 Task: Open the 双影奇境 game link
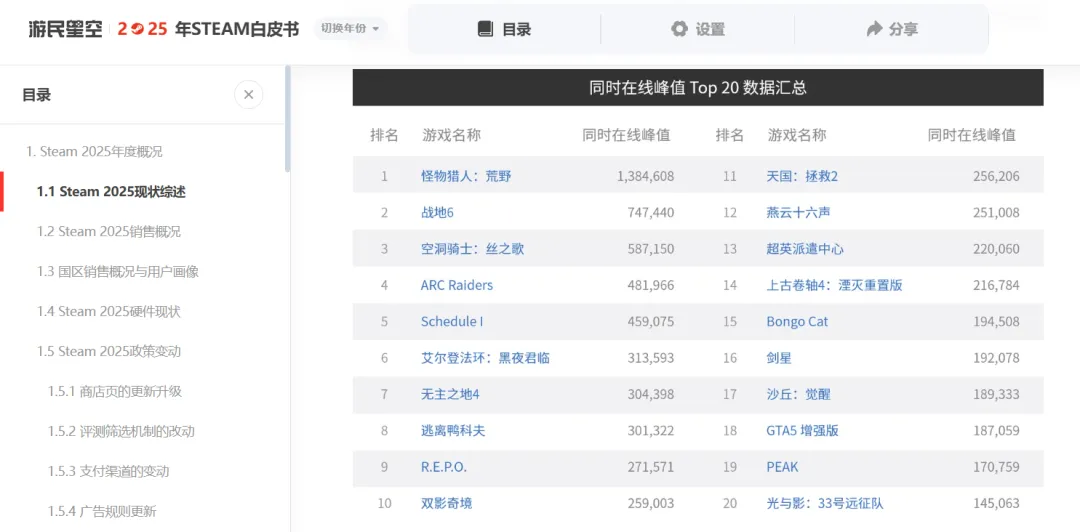tap(446, 504)
